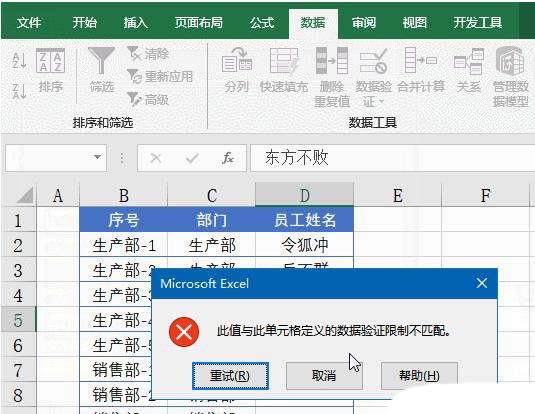
Task: Confirm entry with the formula bar checkmark
Action: 192,158
